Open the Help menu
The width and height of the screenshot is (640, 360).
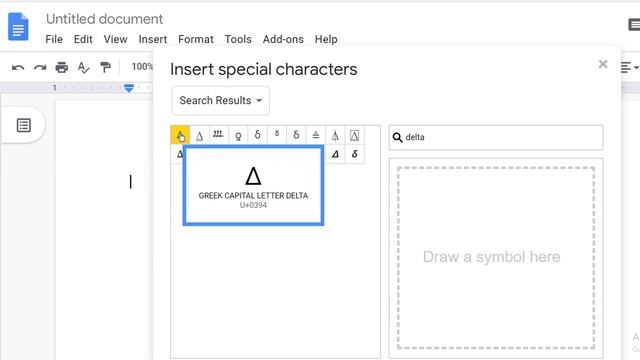point(326,39)
